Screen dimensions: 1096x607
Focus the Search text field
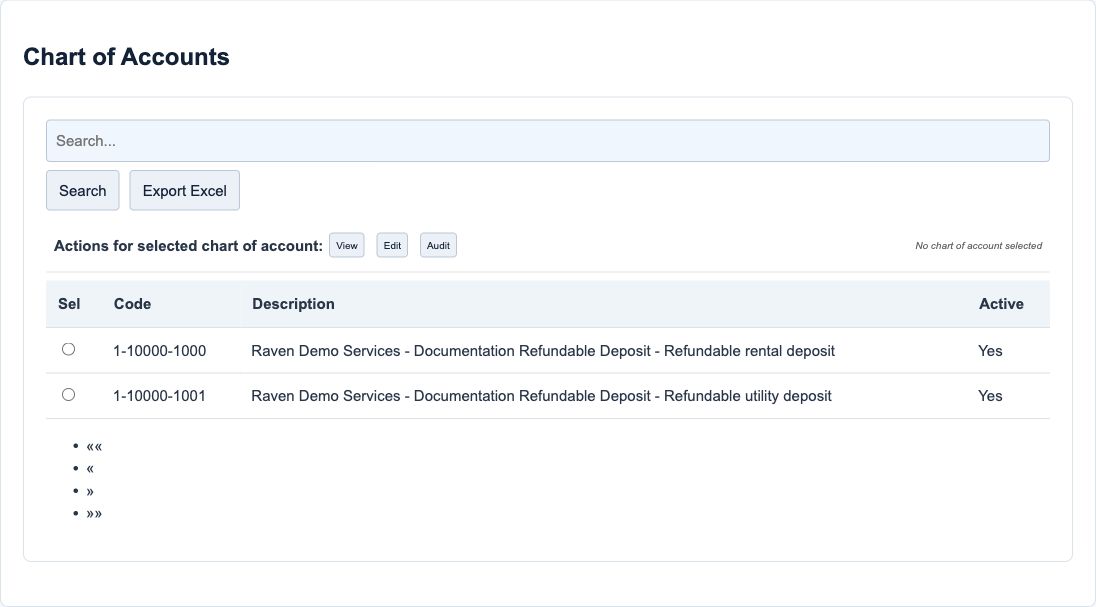click(547, 141)
